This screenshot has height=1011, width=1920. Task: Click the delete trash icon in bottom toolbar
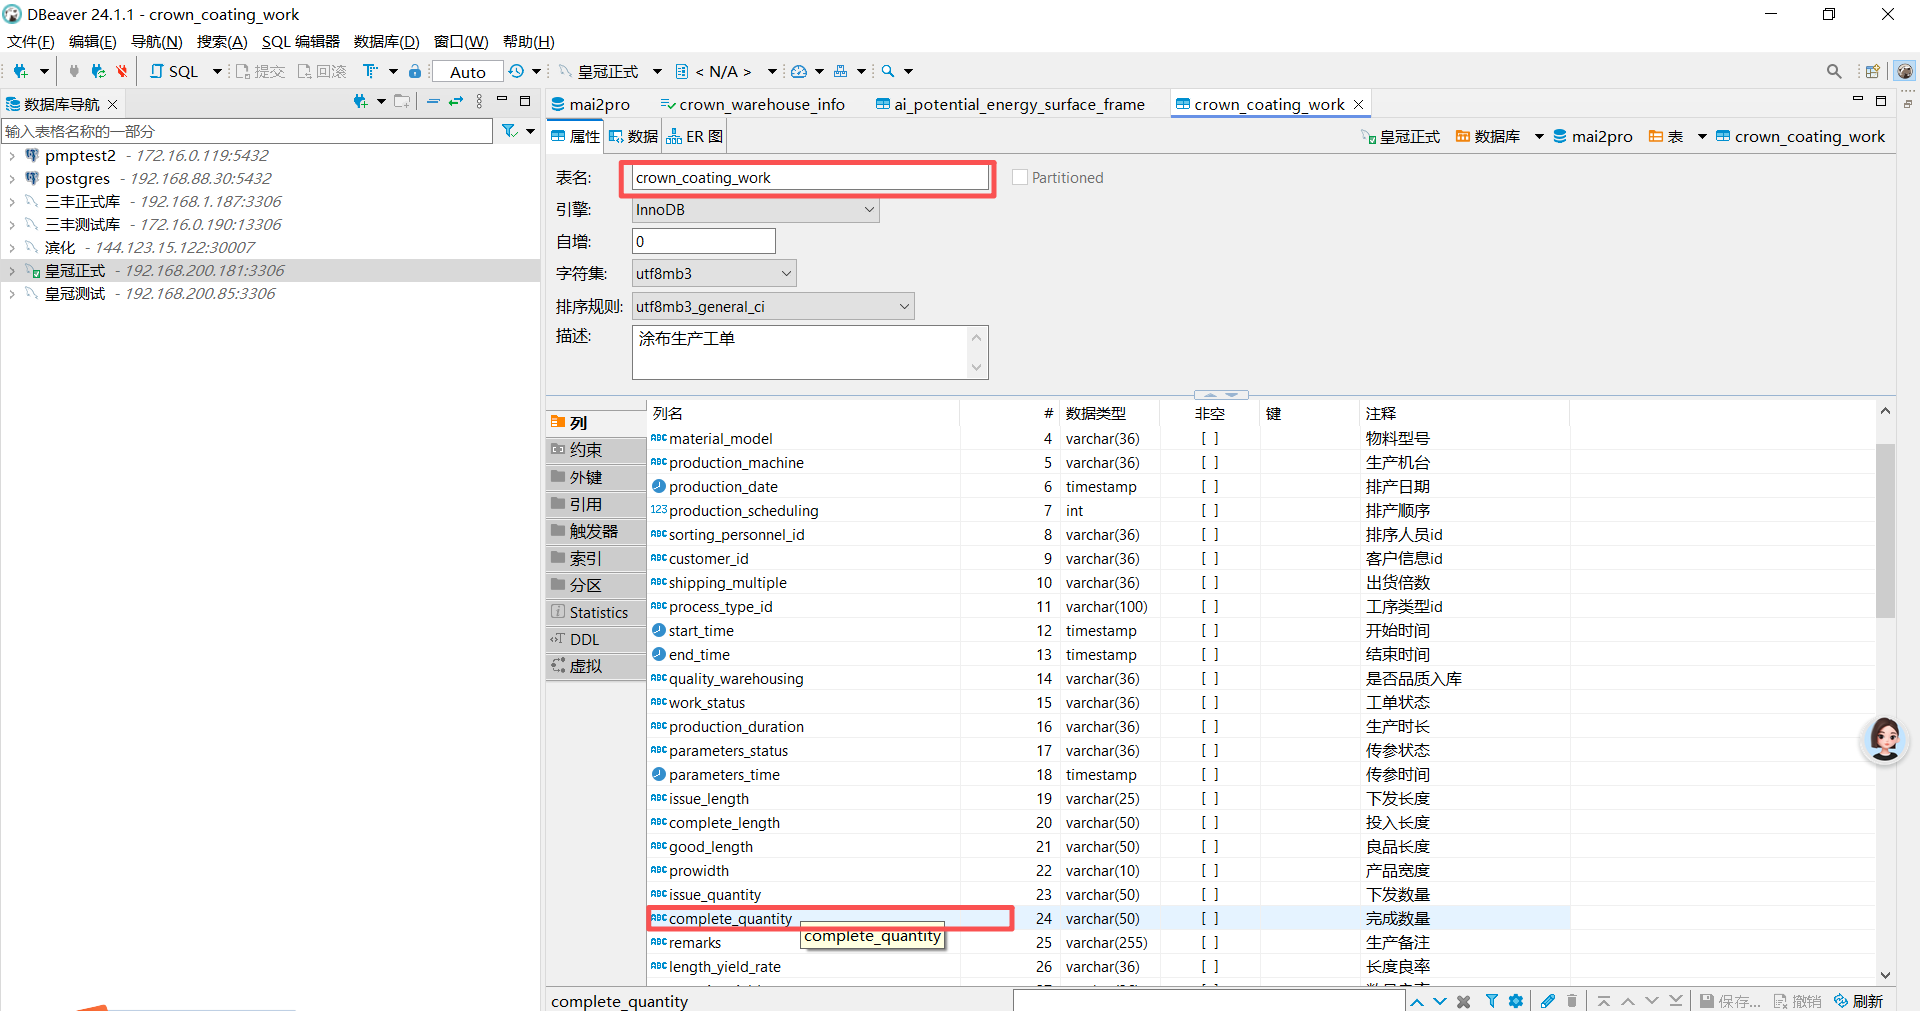1572,1001
